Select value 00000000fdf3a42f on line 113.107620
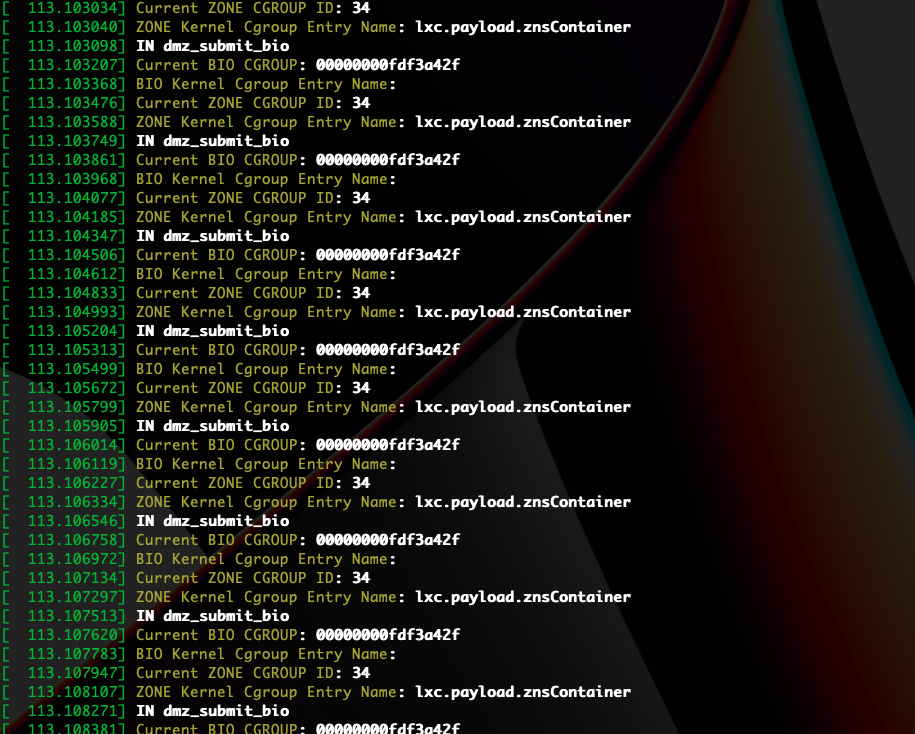Screen dimensions: 915x734 pyautogui.click(x=387, y=635)
